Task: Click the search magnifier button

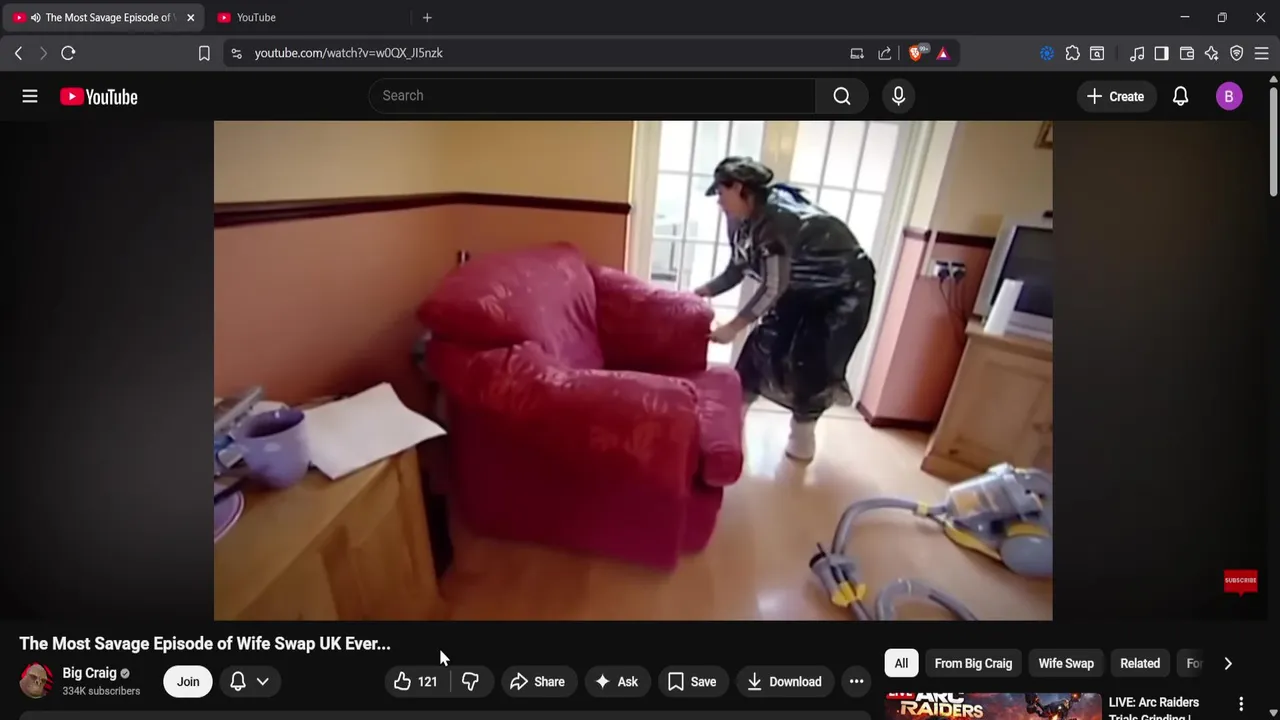Action: (x=842, y=96)
